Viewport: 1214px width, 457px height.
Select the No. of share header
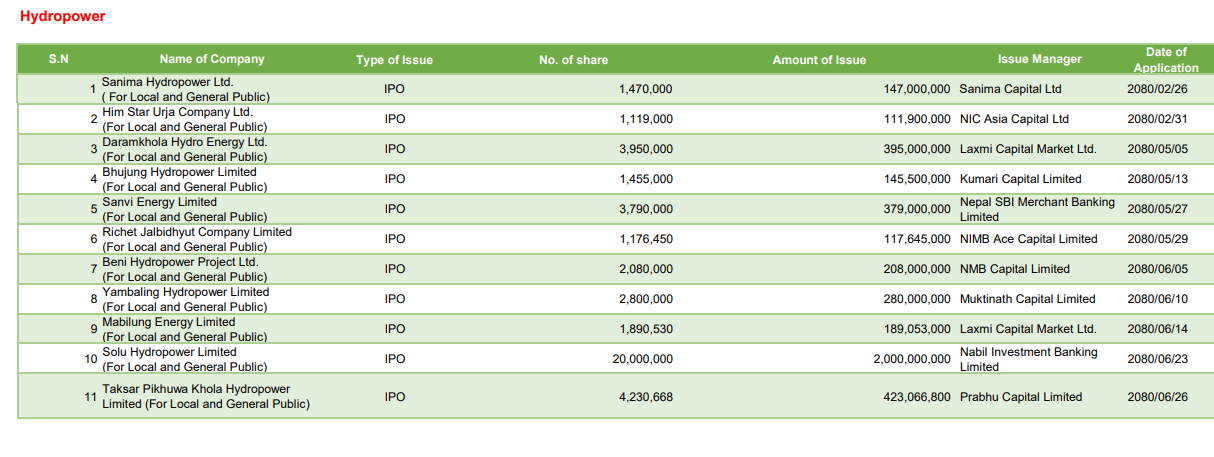573,60
